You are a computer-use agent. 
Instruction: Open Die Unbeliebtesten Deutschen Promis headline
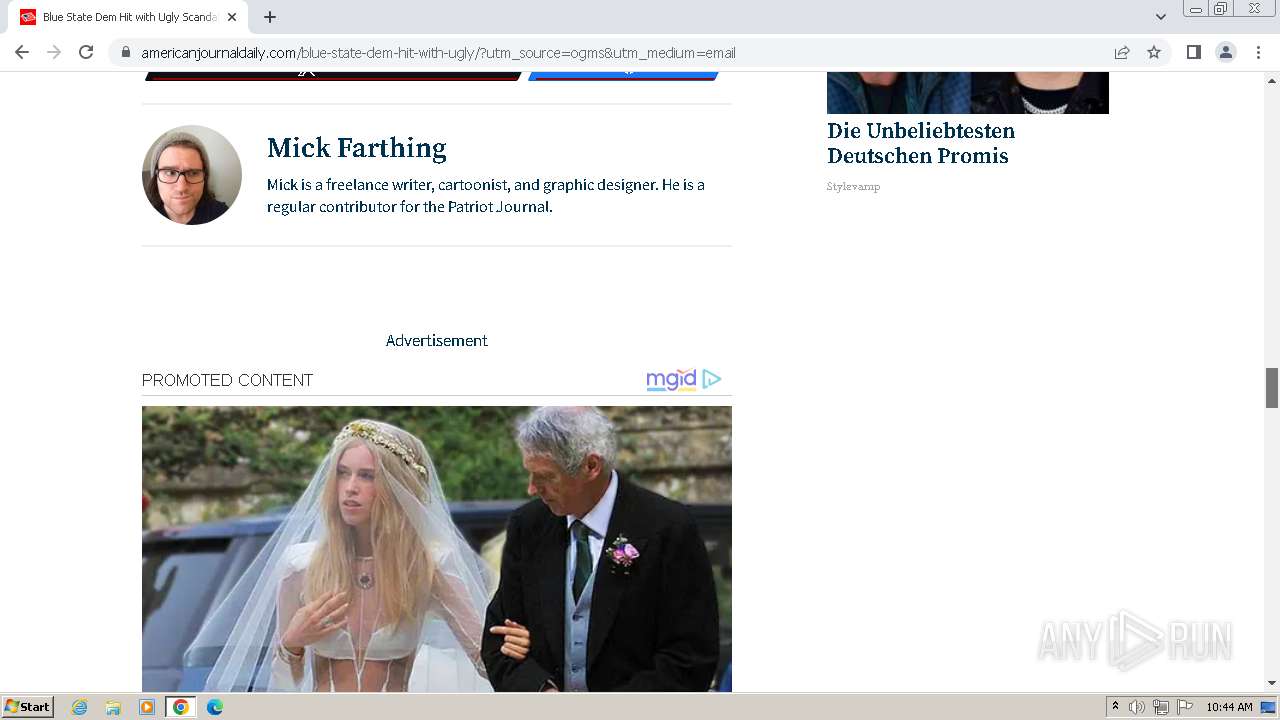(x=920, y=143)
